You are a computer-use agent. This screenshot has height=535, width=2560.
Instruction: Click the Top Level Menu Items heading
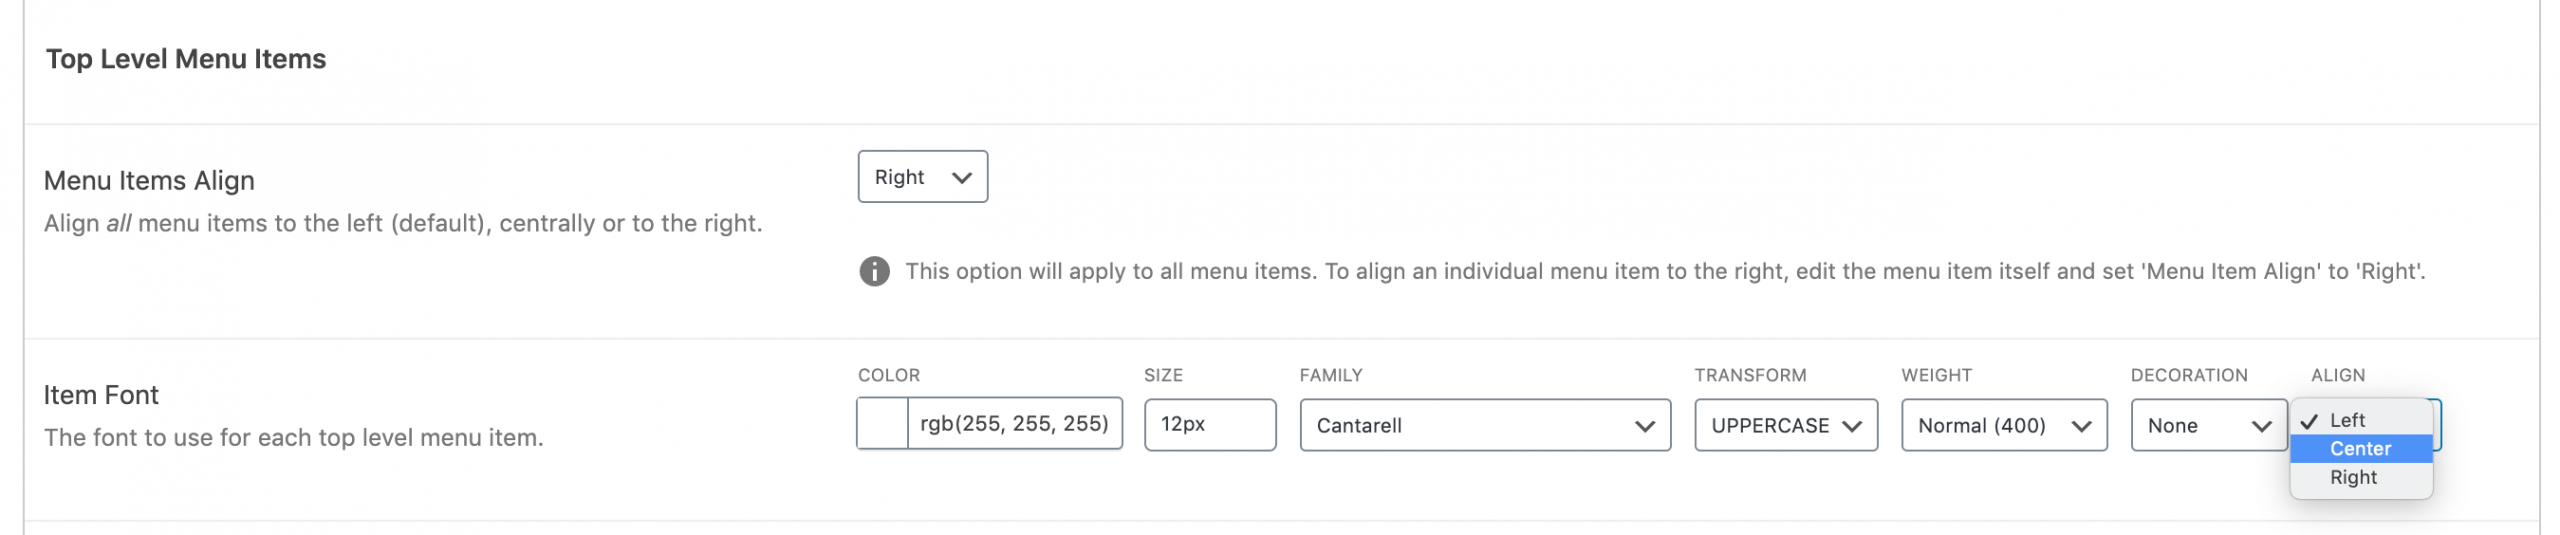coord(186,59)
